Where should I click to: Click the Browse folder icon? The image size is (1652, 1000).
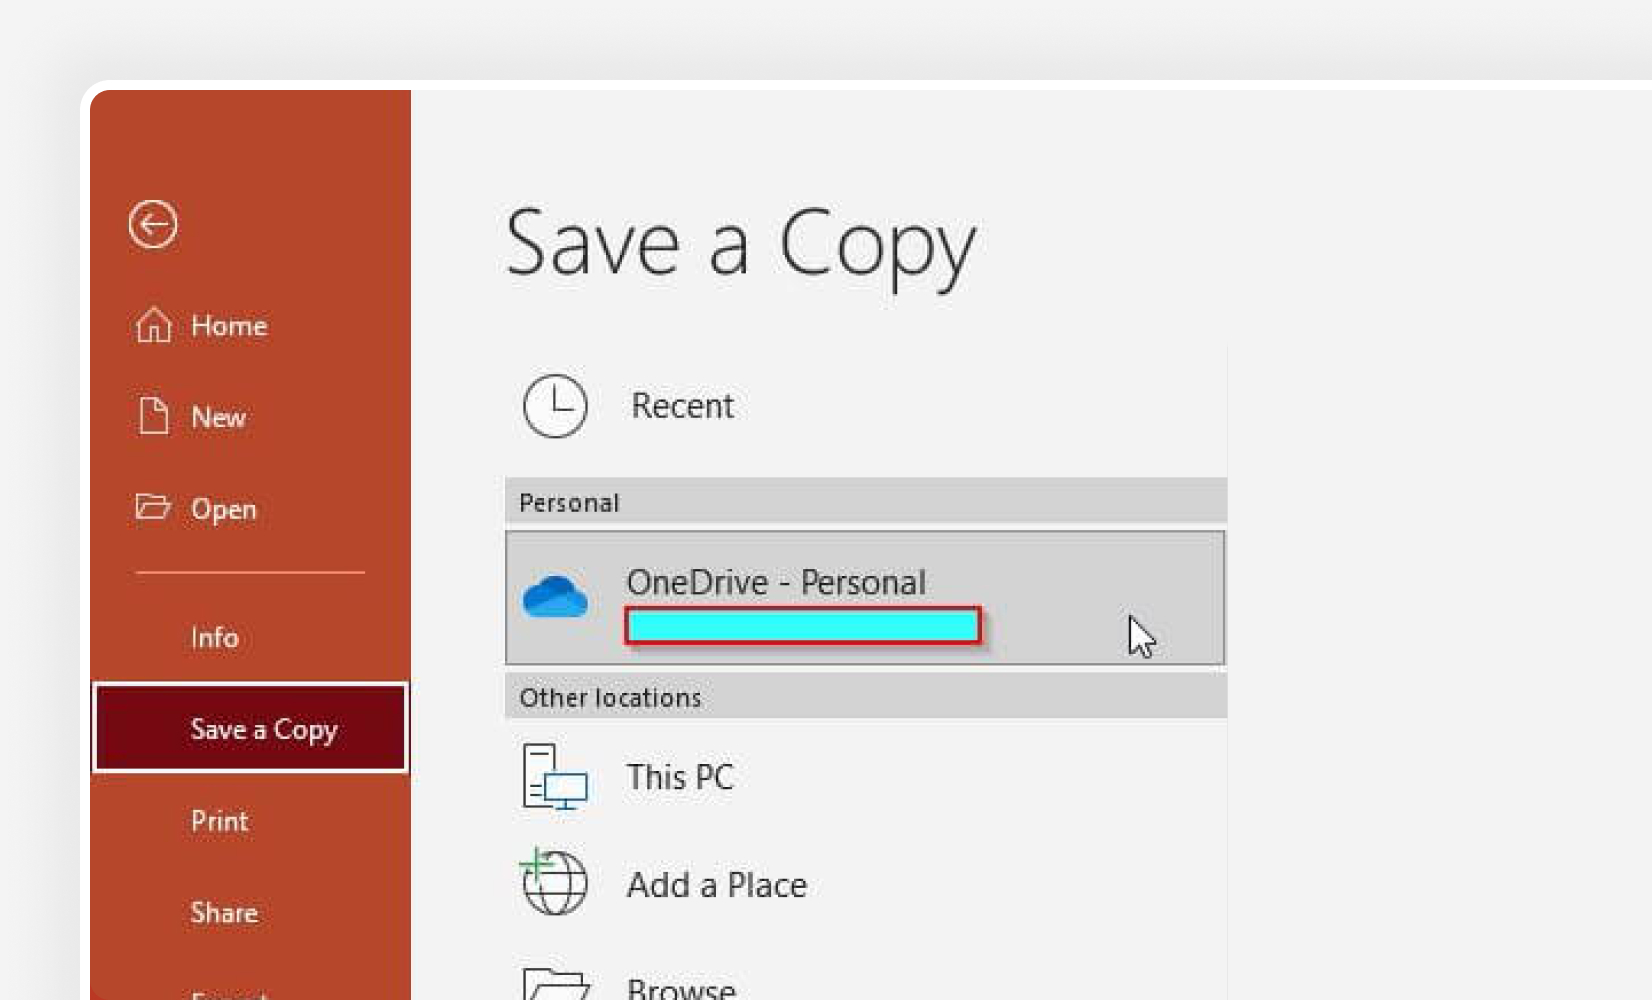click(555, 984)
